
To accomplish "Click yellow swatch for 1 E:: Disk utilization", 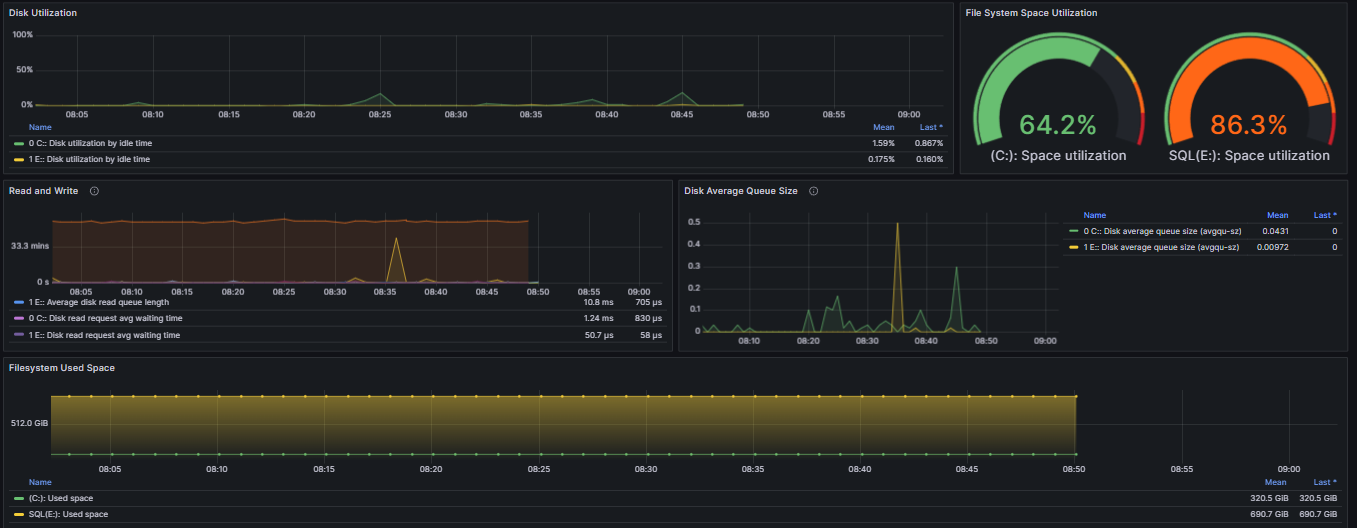I will 19,159.
